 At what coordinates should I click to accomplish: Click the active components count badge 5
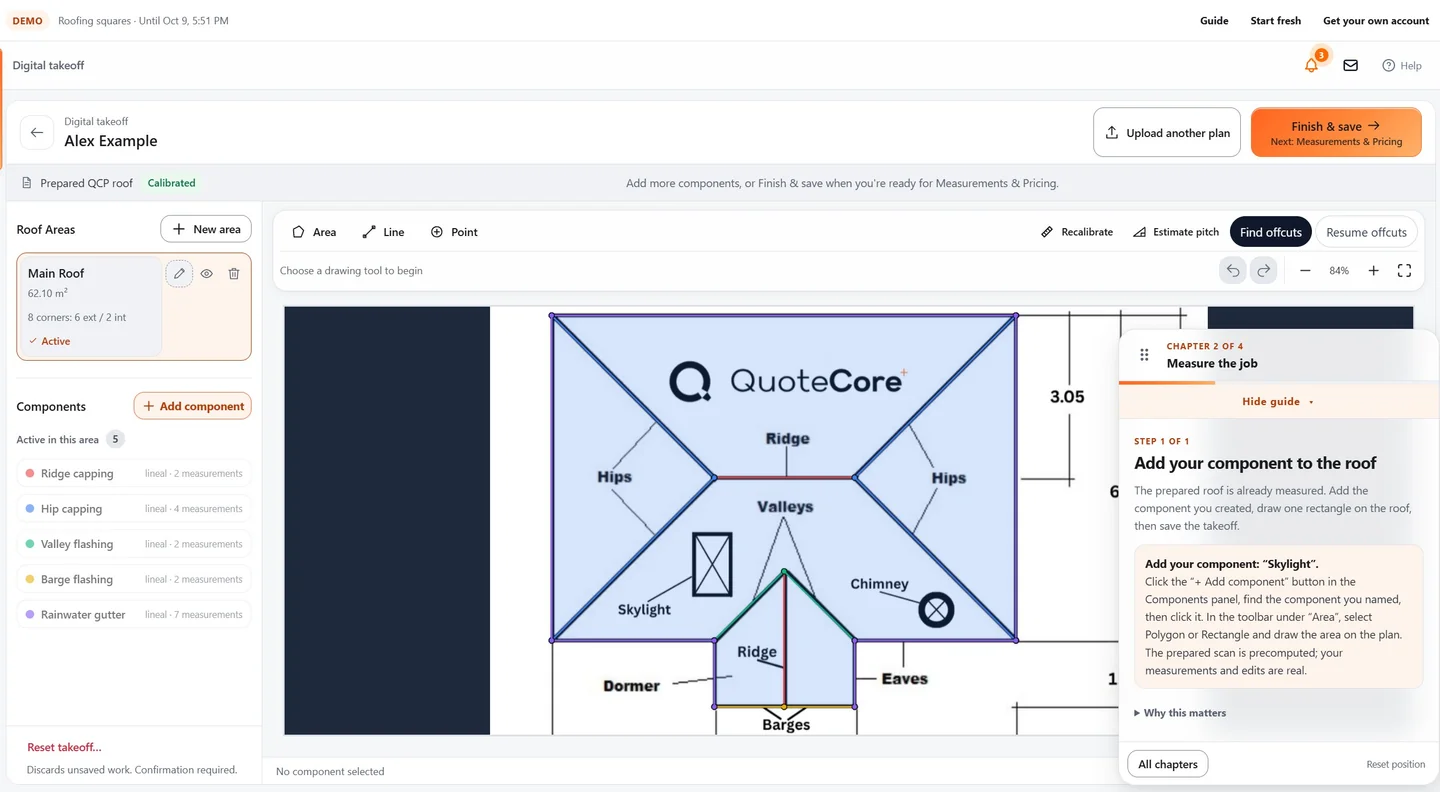tap(115, 439)
